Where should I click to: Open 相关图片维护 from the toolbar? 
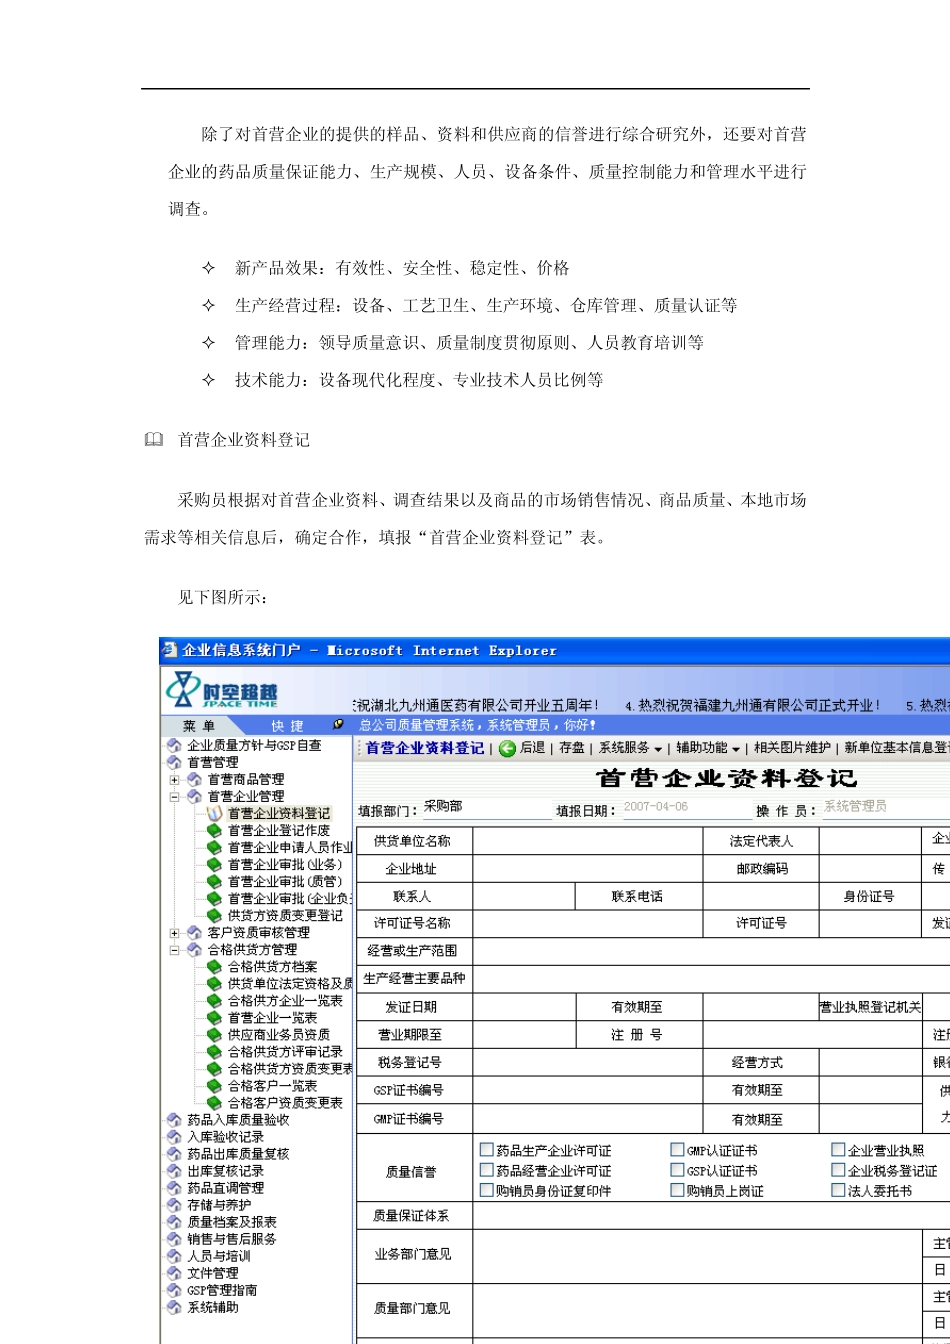(792, 748)
